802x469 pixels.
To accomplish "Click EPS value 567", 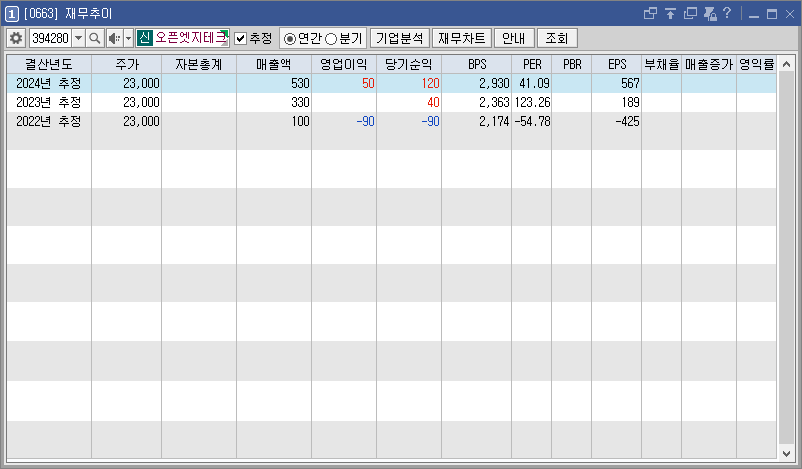I will pyautogui.click(x=630, y=83).
